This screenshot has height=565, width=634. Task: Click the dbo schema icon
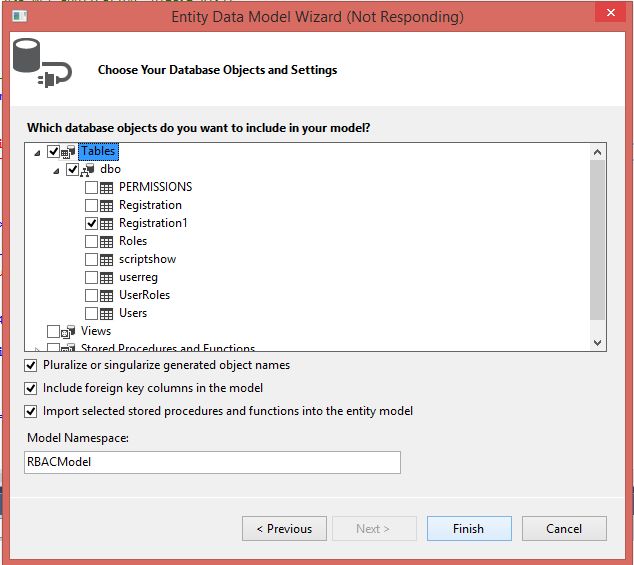[x=87, y=170]
